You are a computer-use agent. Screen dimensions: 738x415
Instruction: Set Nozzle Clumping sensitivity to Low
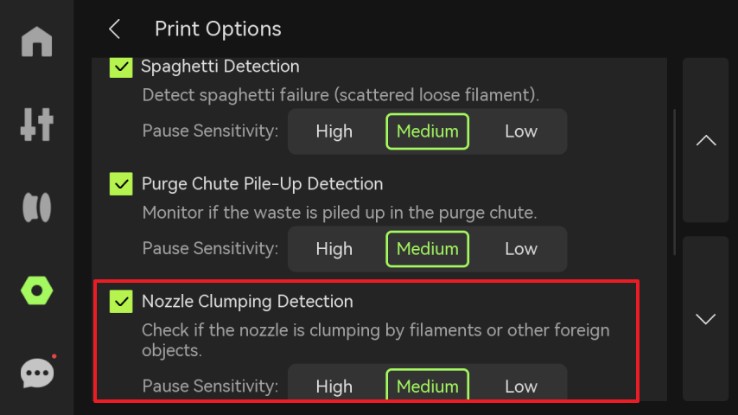(x=521, y=386)
